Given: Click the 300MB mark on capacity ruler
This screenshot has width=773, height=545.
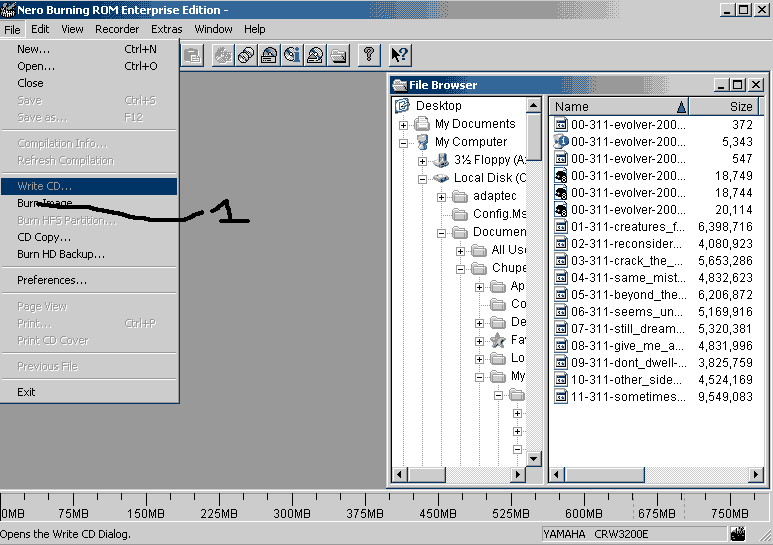Looking at the screenshot, I should [292, 513].
